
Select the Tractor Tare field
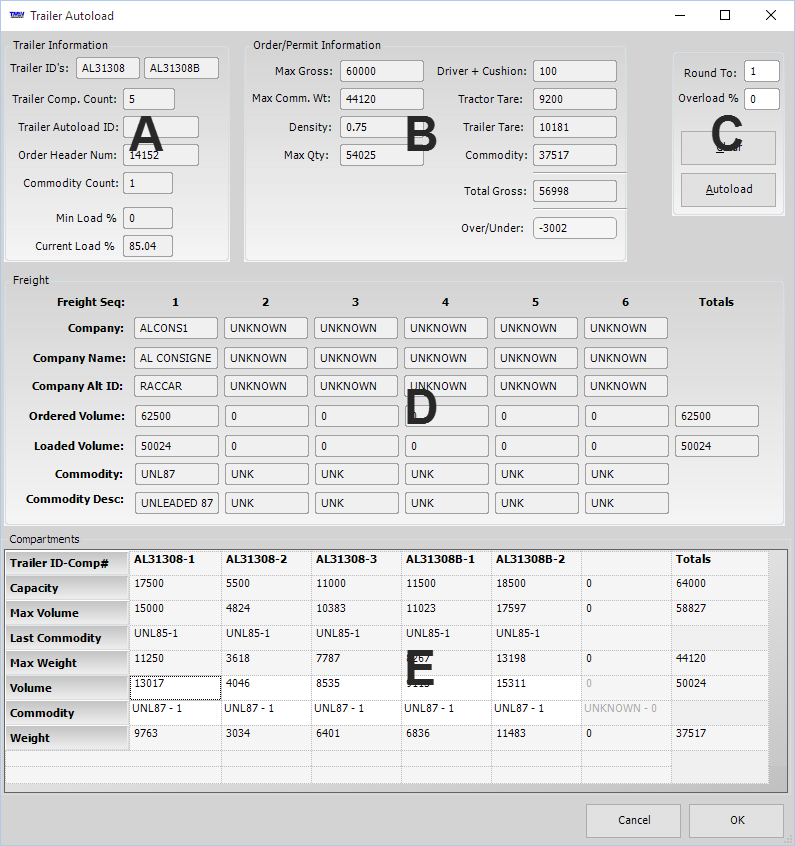574,99
